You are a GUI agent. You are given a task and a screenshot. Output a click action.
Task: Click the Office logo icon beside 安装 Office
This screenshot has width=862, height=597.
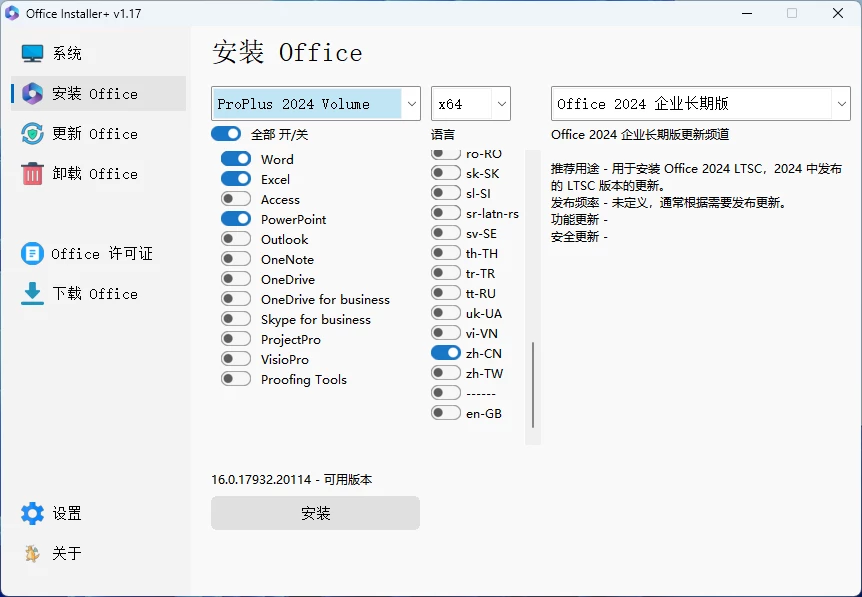[x=33, y=94]
